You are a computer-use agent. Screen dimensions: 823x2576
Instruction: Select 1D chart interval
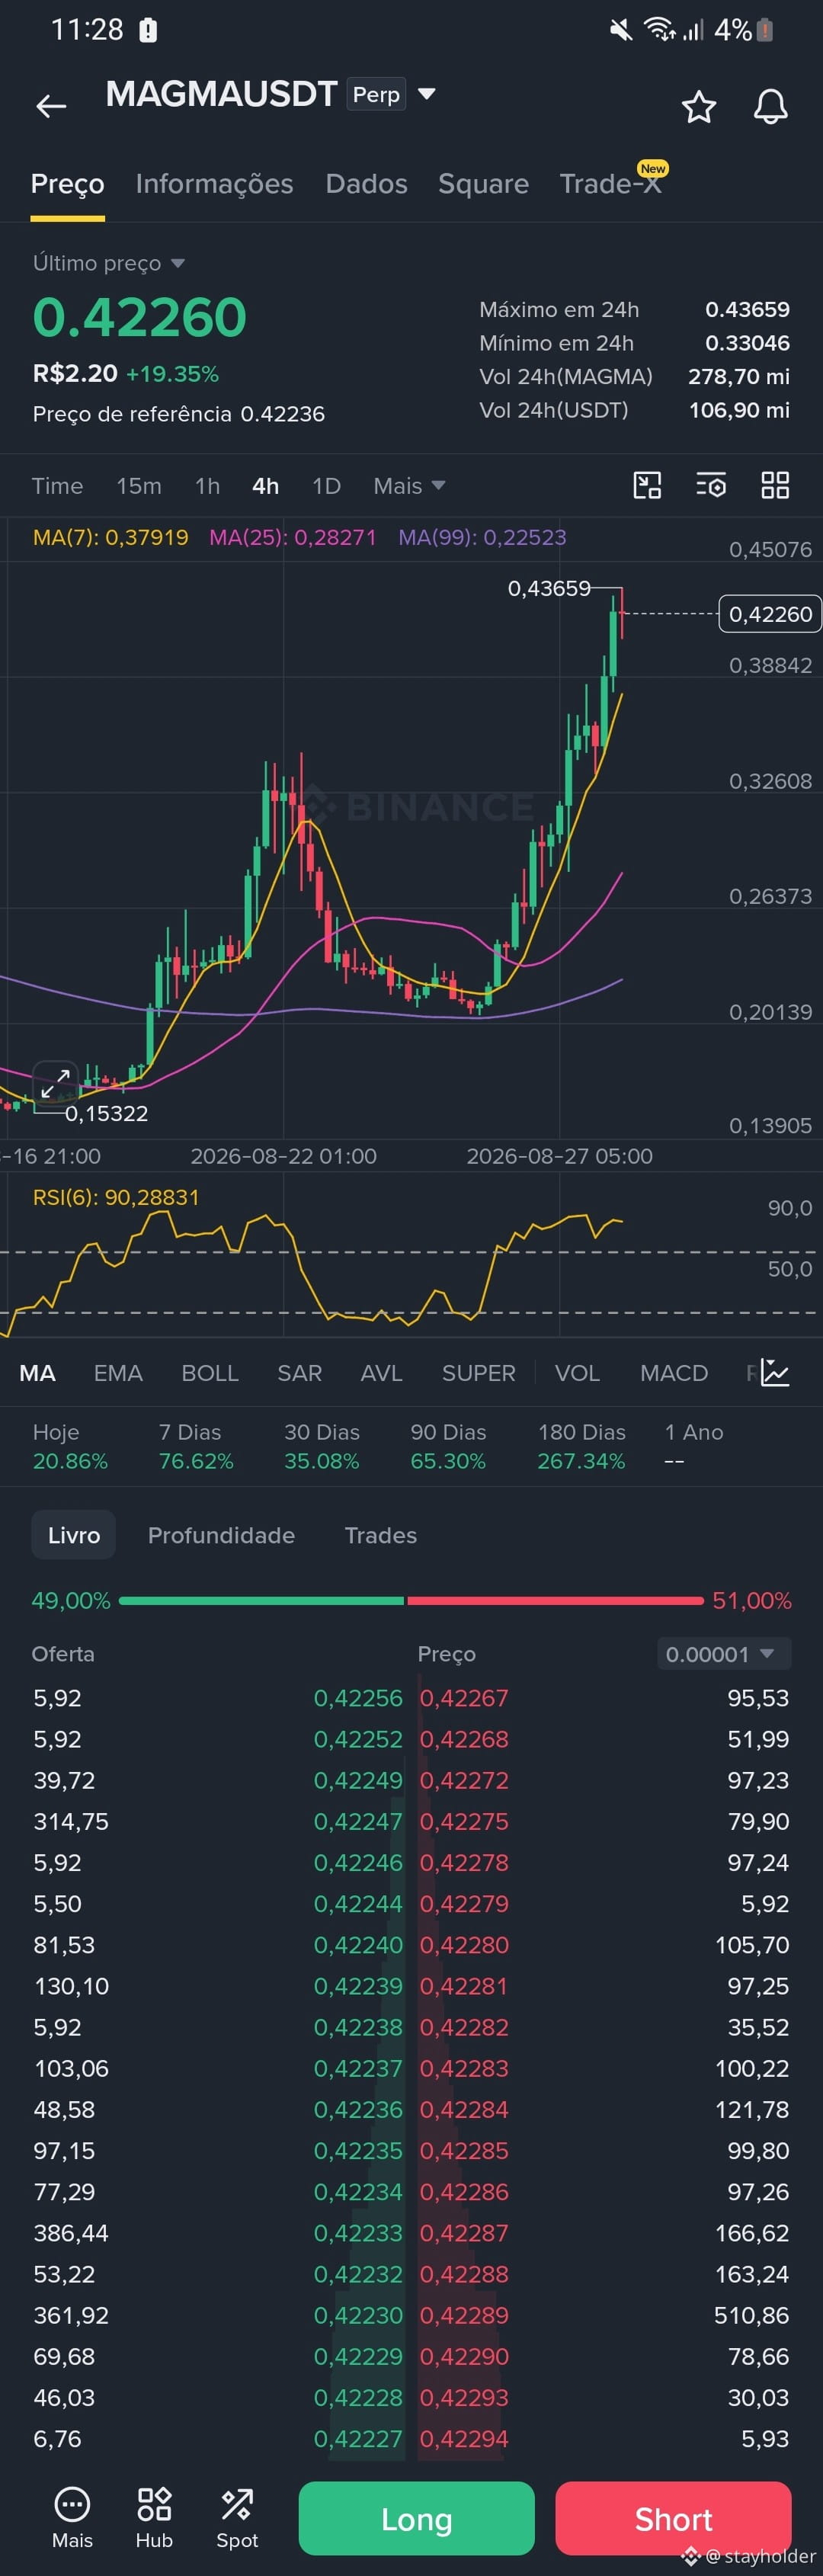pos(326,486)
